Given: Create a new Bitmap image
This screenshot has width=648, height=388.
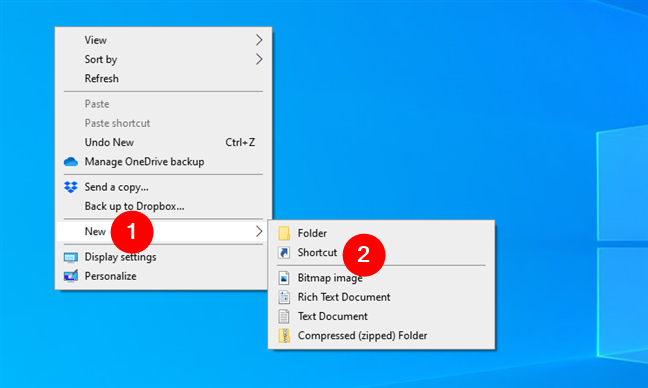Looking at the screenshot, I should (381, 278).
